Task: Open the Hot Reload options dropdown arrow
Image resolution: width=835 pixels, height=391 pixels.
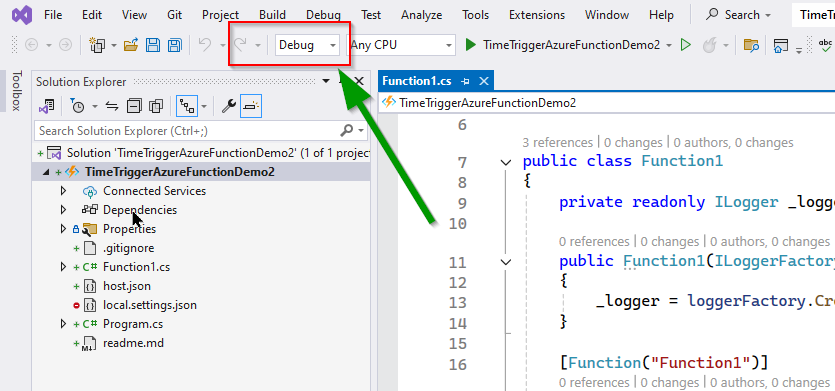Action: [726, 46]
